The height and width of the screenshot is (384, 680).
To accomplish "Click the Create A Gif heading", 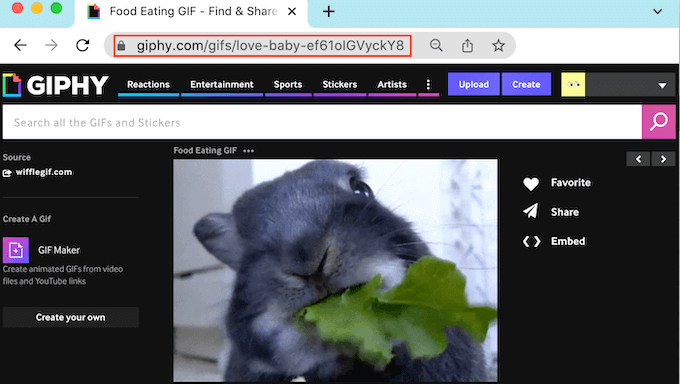I will click(x=27, y=219).
